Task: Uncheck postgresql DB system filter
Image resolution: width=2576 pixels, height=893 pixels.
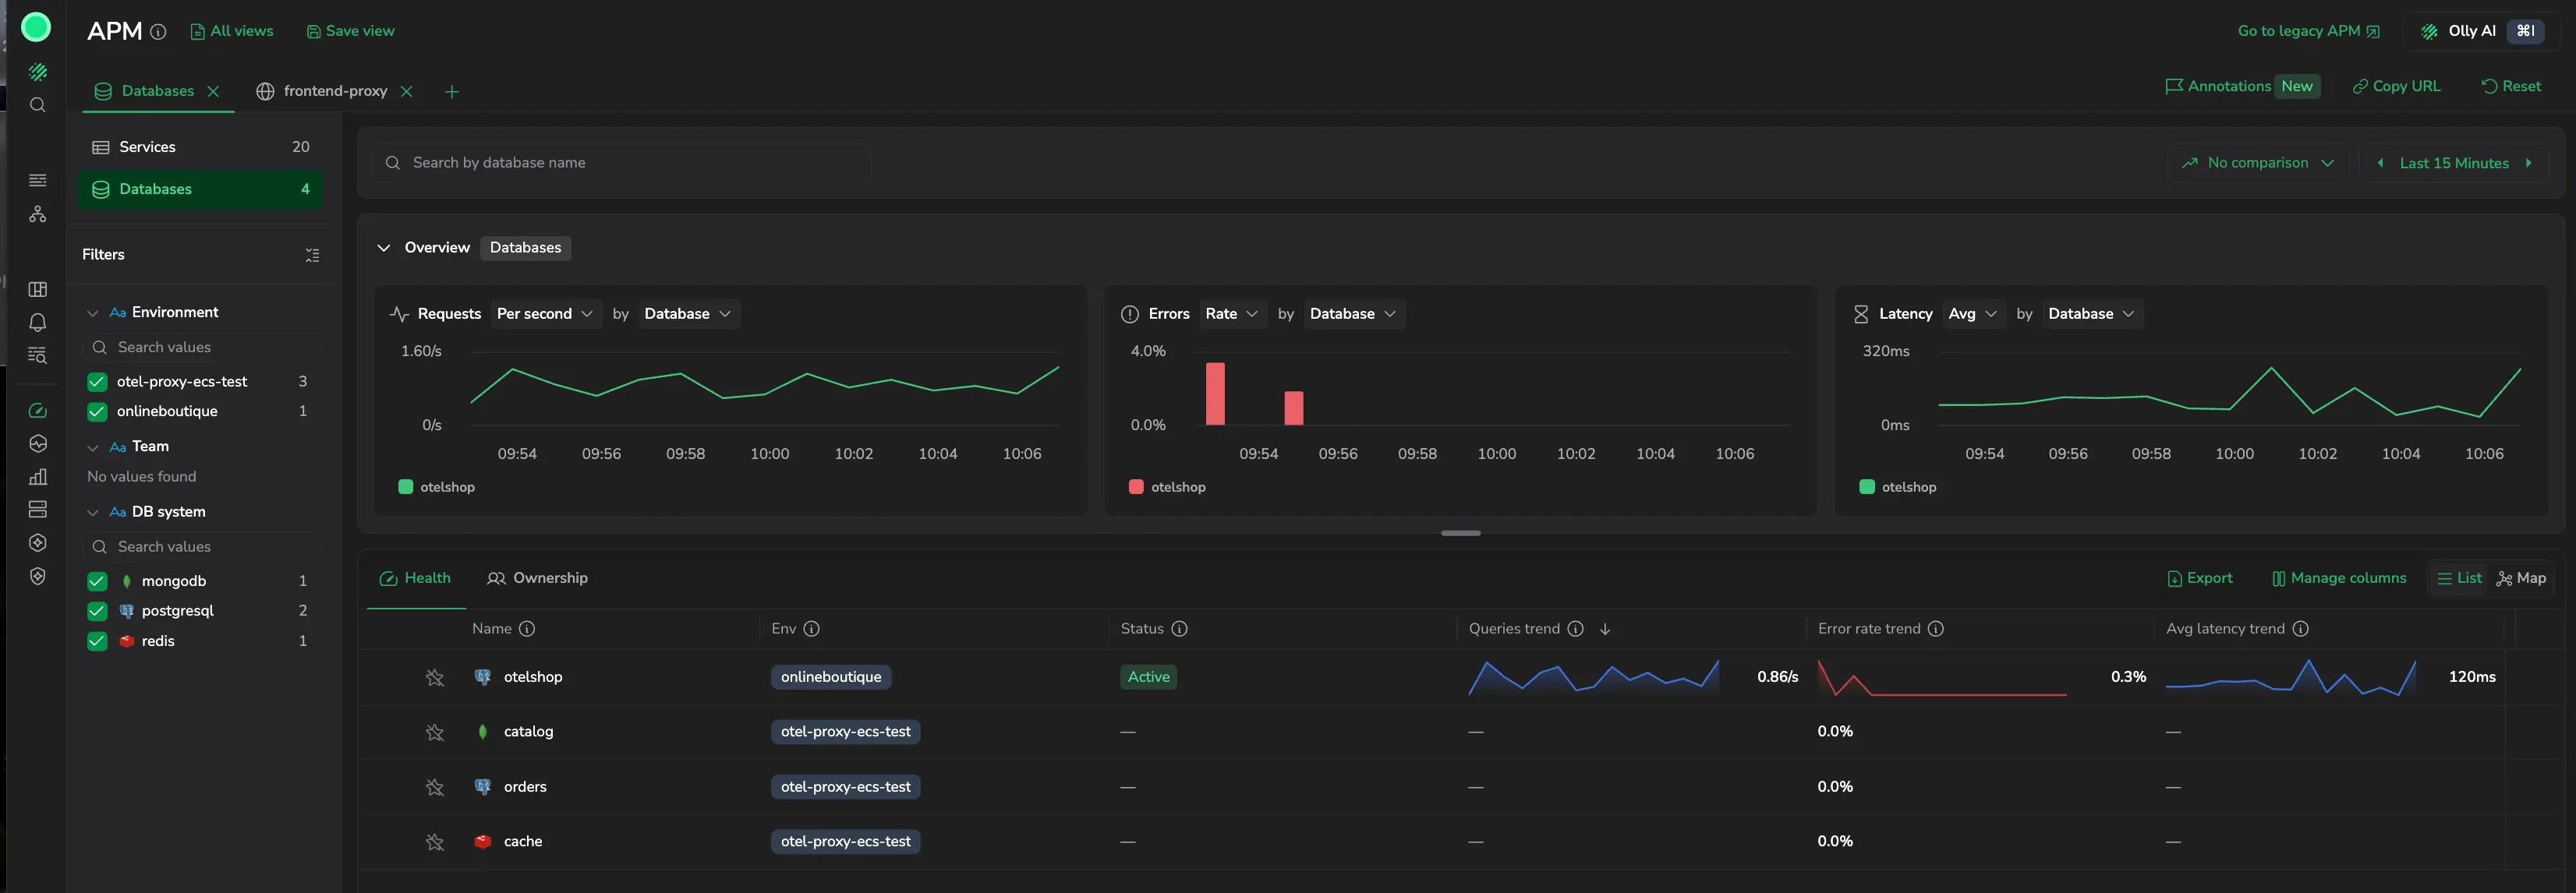Action: click(x=97, y=611)
